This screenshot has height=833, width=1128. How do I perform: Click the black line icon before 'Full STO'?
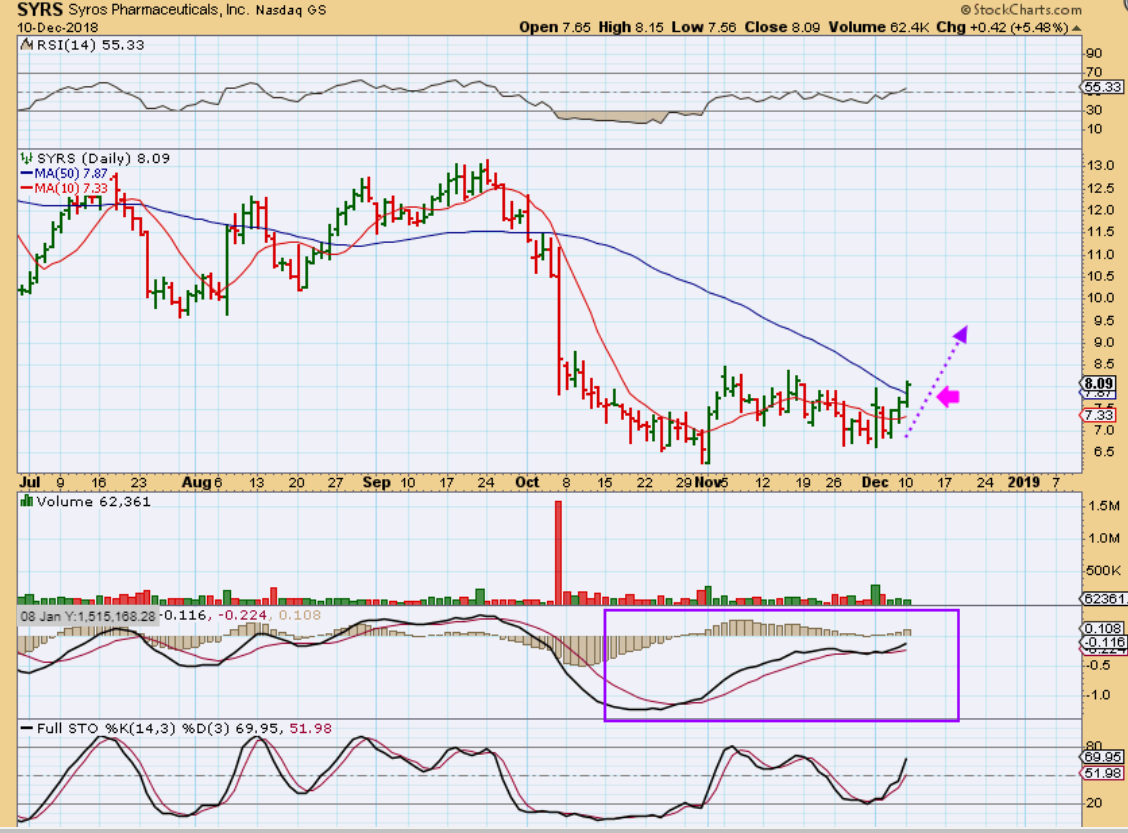click(x=27, y=729)
